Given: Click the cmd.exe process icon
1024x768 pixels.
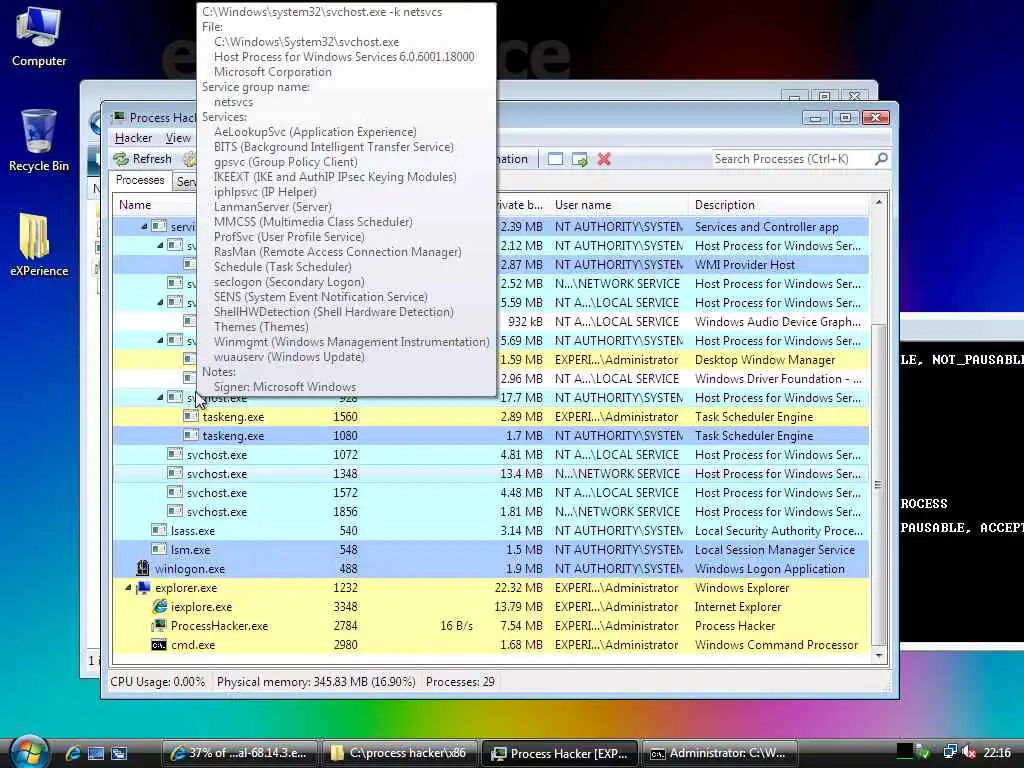Looking at the screenshot, I should (159, 645).
